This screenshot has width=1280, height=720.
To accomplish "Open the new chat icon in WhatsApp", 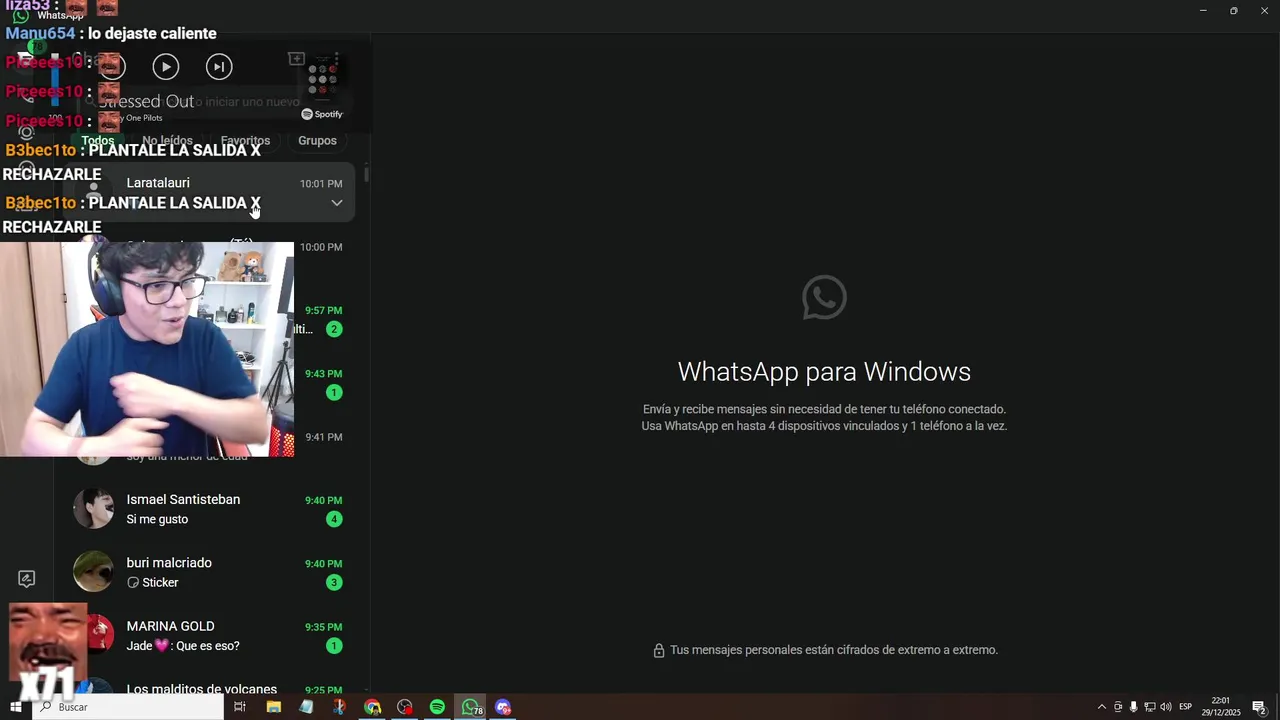I will tap(296, 59).
